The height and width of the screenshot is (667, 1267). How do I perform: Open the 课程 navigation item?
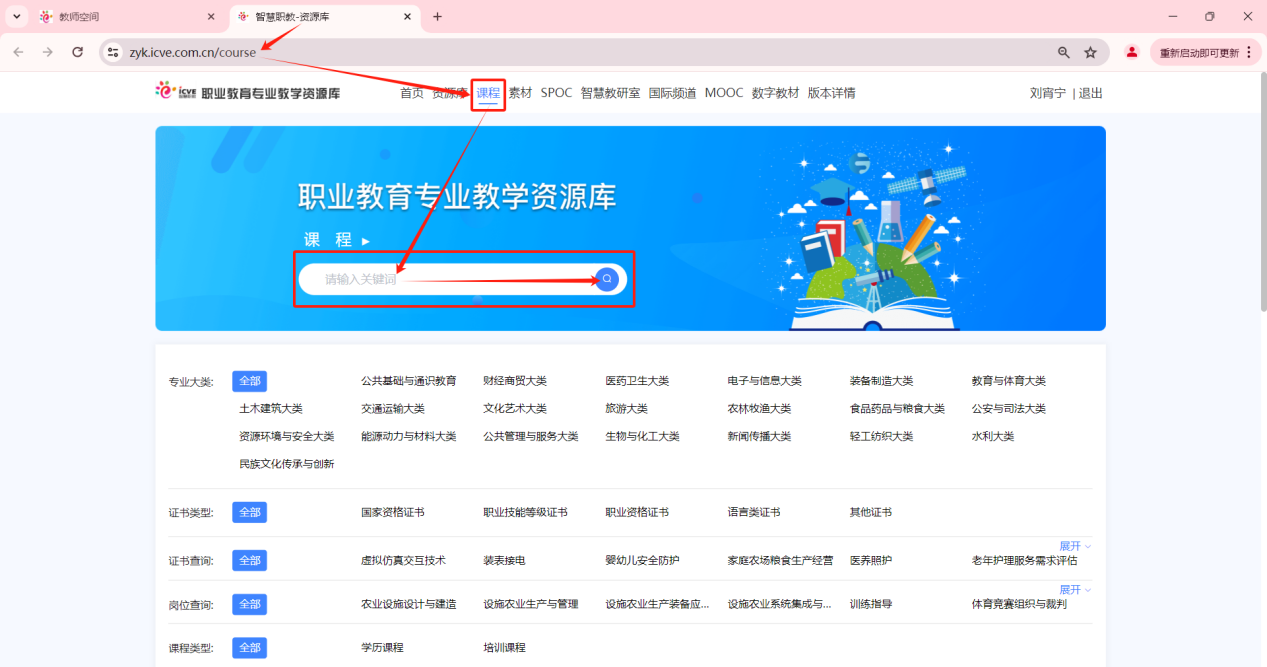pyautogui.click(x=487, y=92)
